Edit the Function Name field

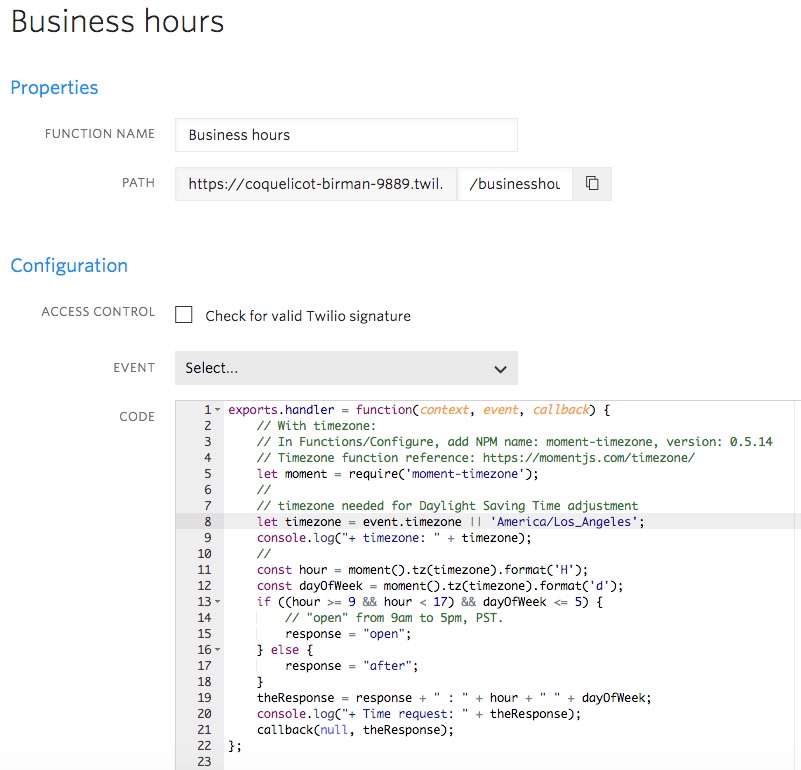[346, 135]
